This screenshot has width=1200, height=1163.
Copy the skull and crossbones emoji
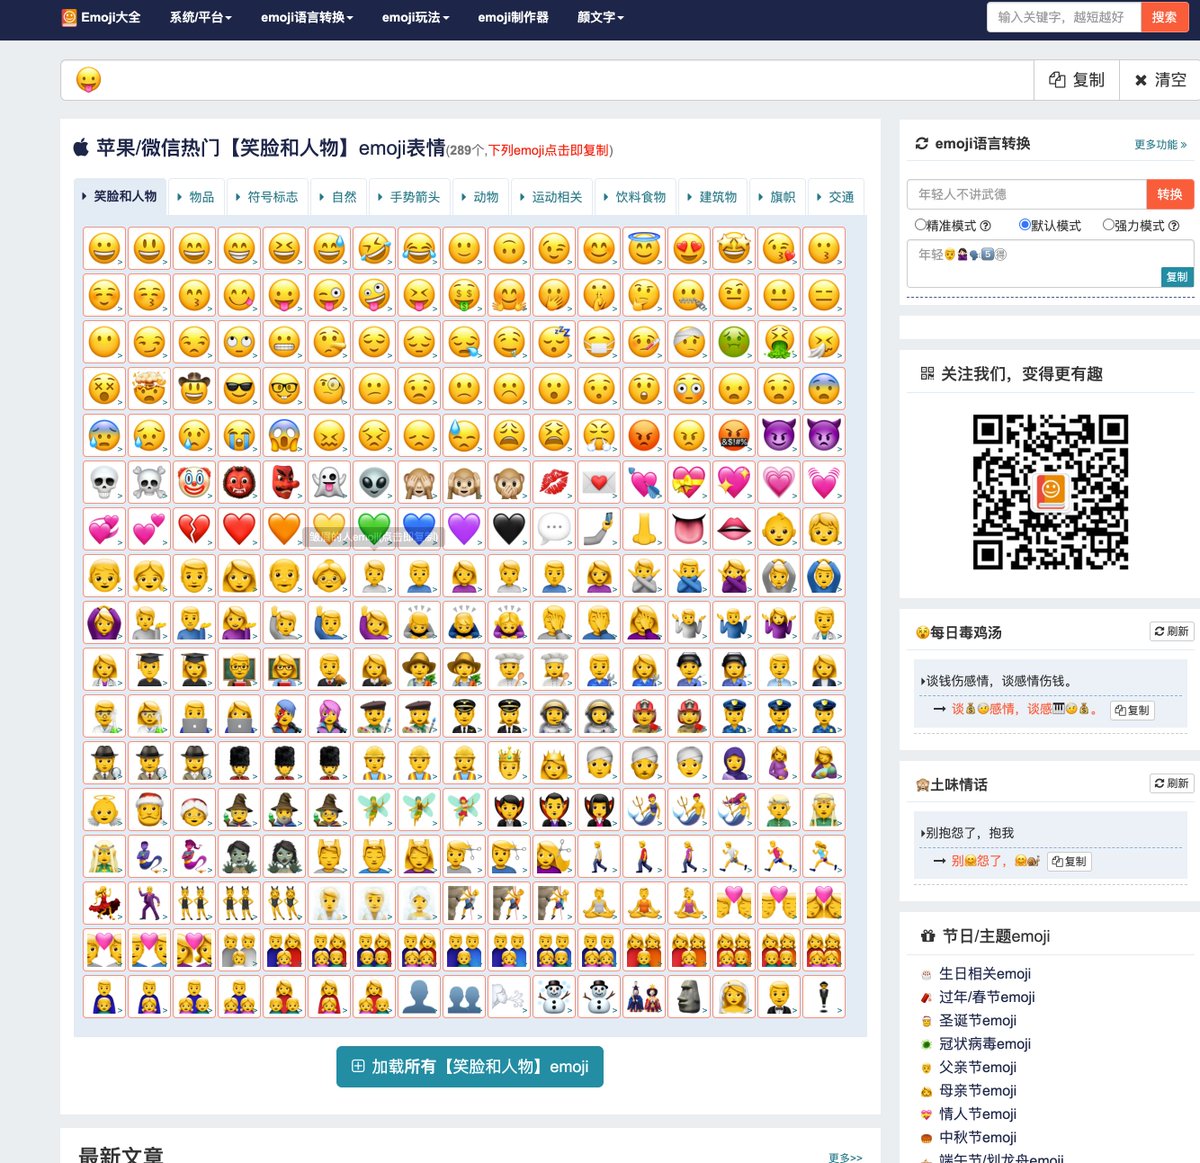(149, 482)
